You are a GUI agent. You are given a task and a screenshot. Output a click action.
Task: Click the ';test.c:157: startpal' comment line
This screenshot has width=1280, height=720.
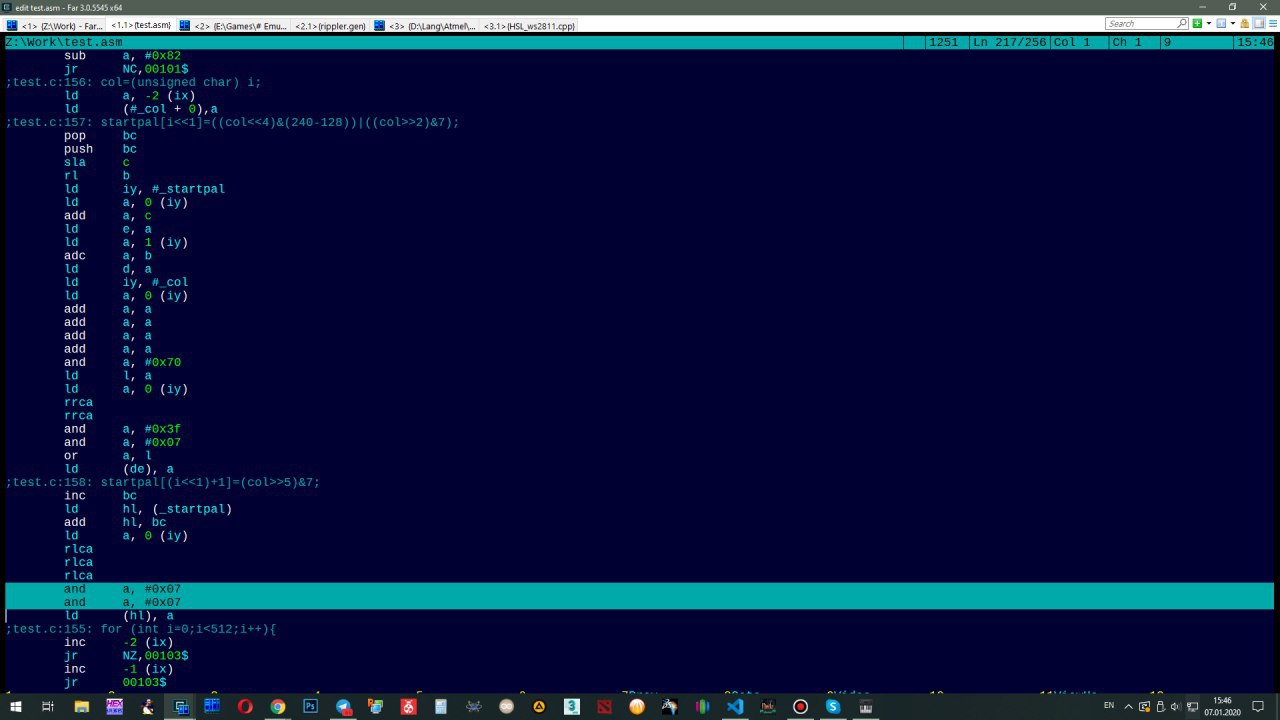pos(233,122)
